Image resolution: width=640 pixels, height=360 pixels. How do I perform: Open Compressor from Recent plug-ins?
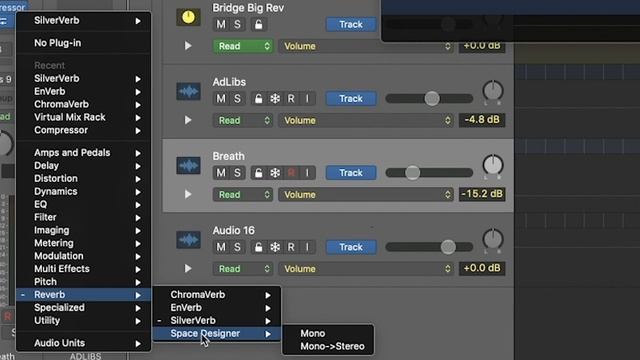84,130
